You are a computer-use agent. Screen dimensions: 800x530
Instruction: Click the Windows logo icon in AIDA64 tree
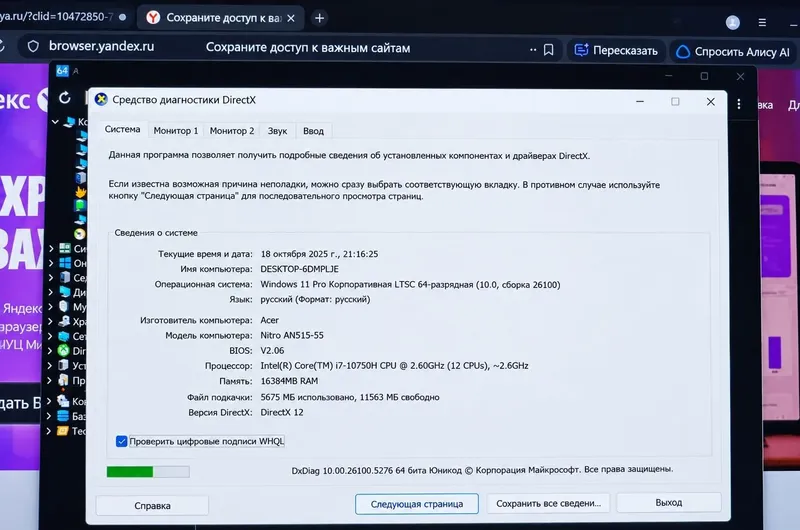[x=65, y=263]
